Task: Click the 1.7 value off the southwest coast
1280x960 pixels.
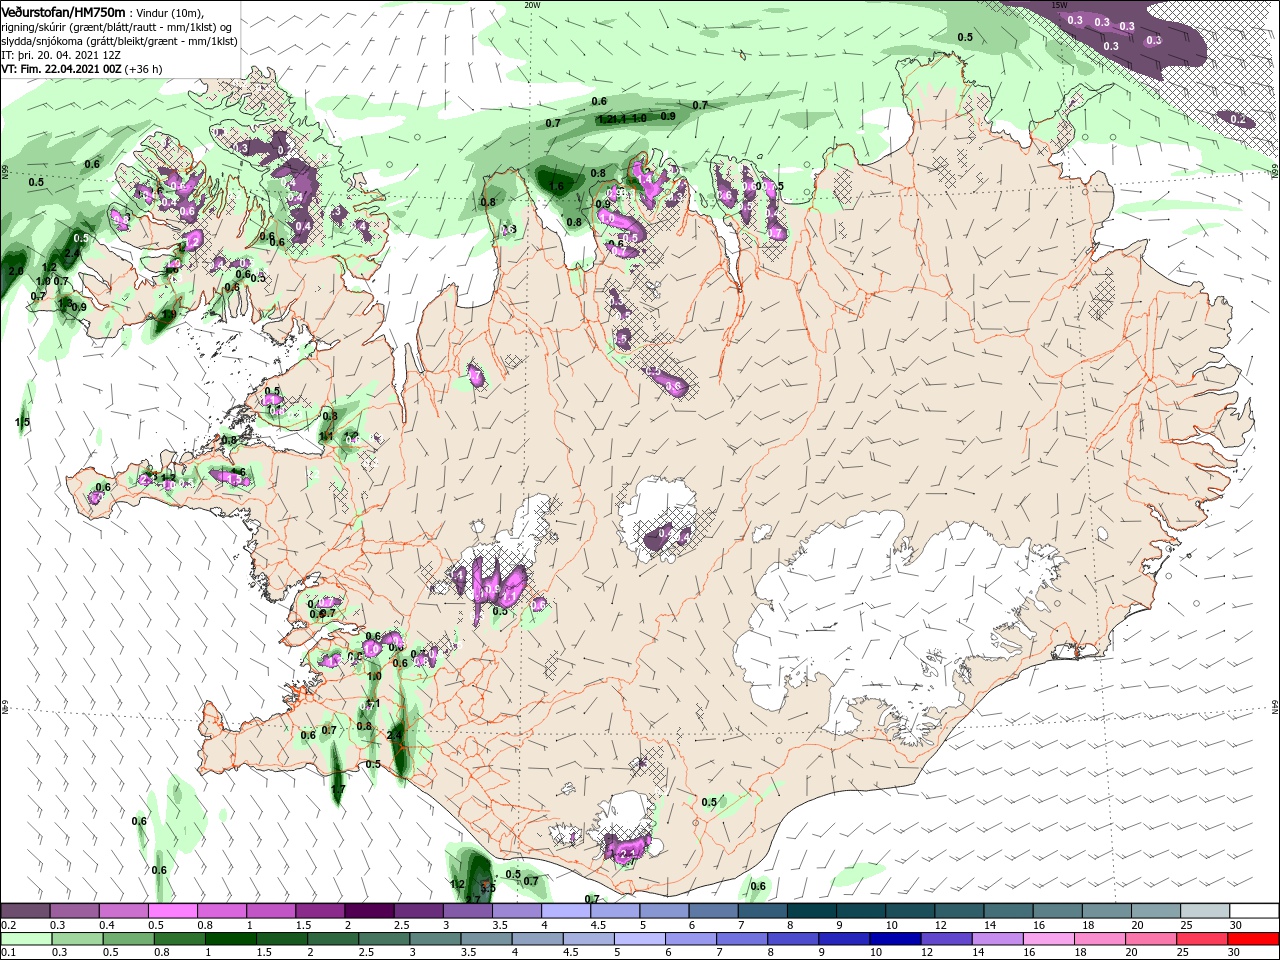Action: coord(338,789)
